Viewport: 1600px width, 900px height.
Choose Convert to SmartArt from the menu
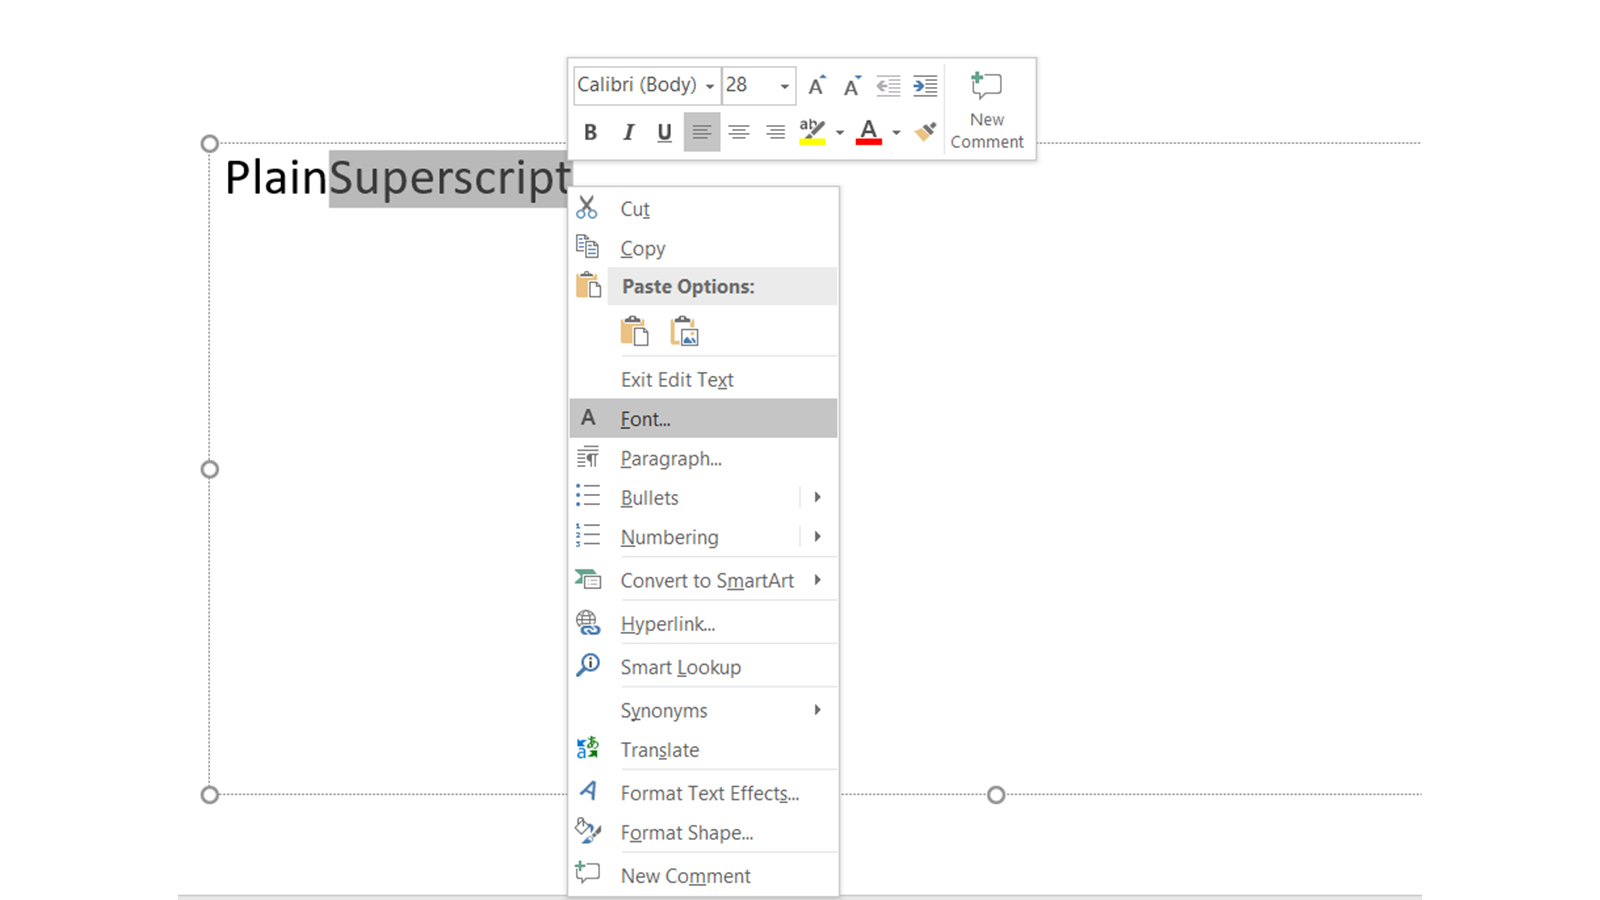[x=707, y=580]
